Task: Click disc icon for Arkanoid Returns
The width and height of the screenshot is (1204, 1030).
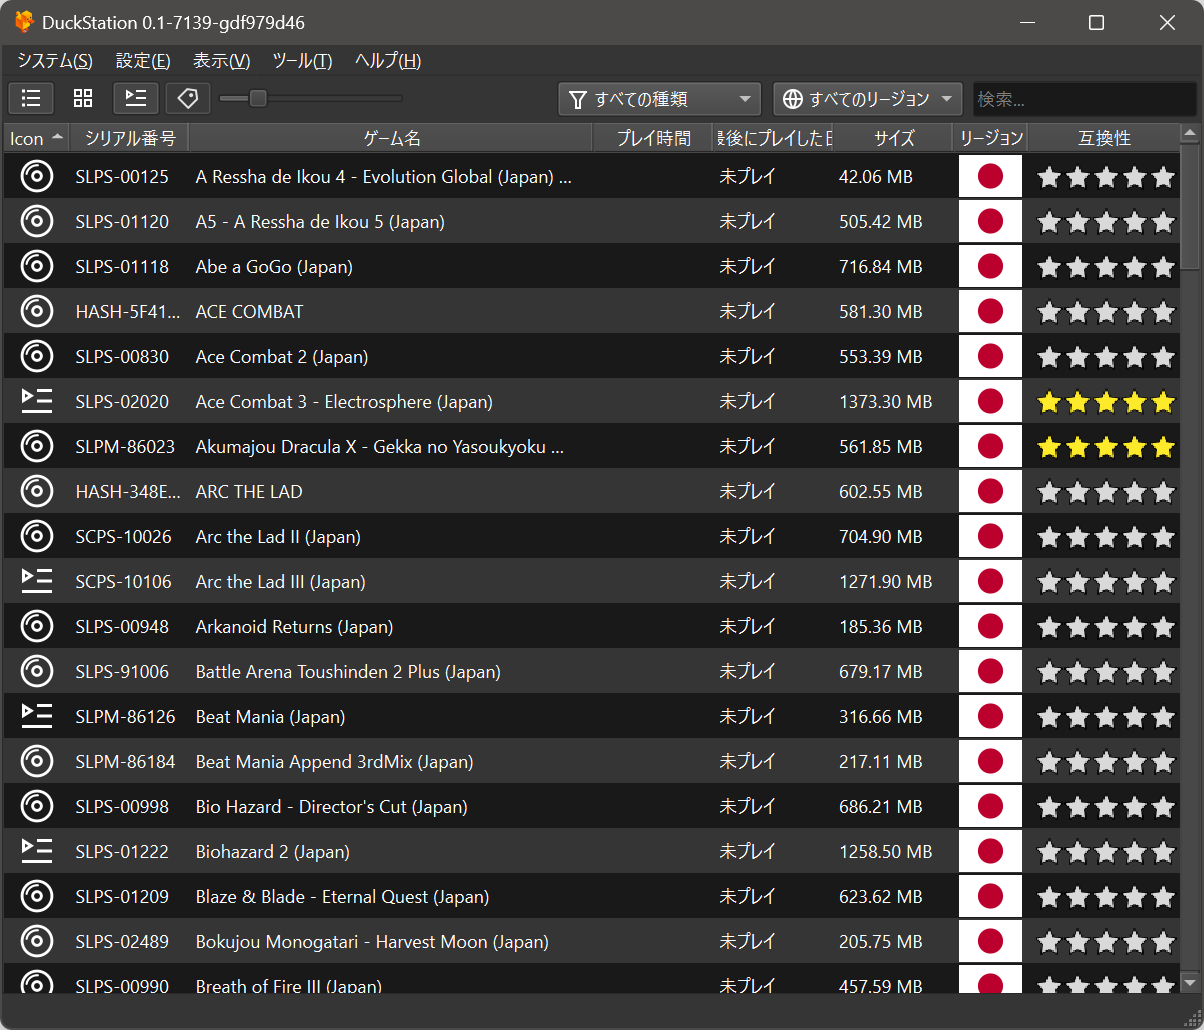Action: [x=36, y=627]
